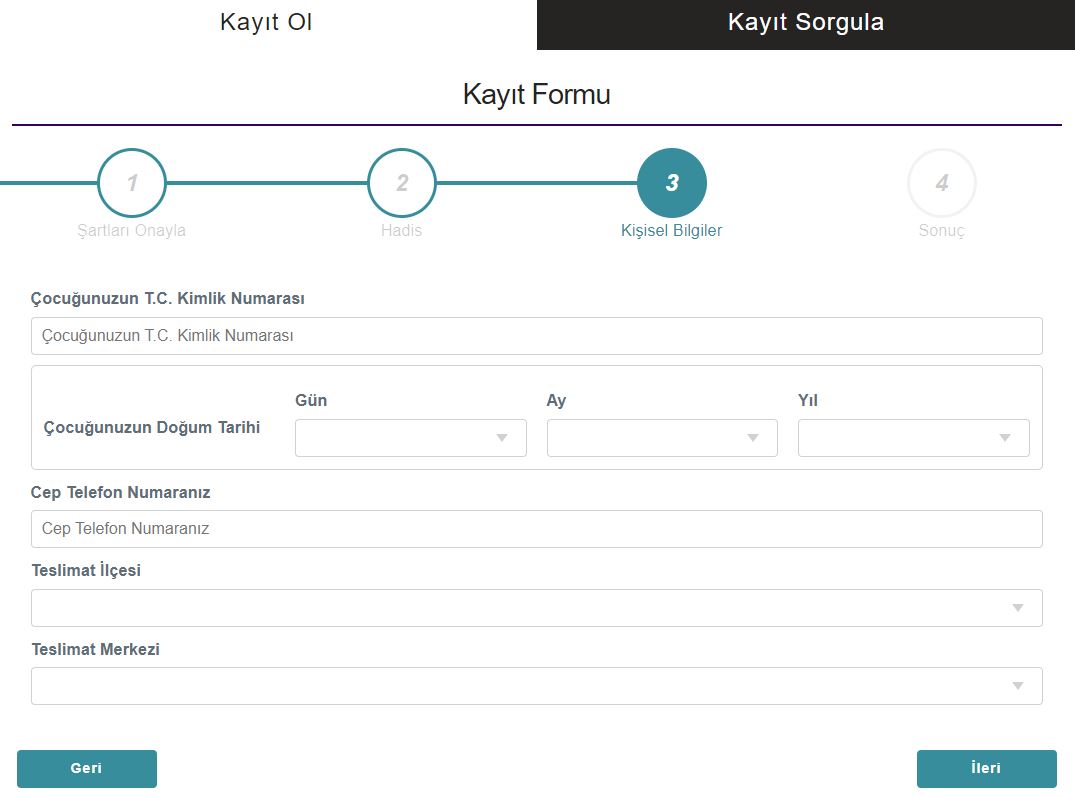
Task: Open the Yıl dropdown list
Action: (x=913, y=438)
